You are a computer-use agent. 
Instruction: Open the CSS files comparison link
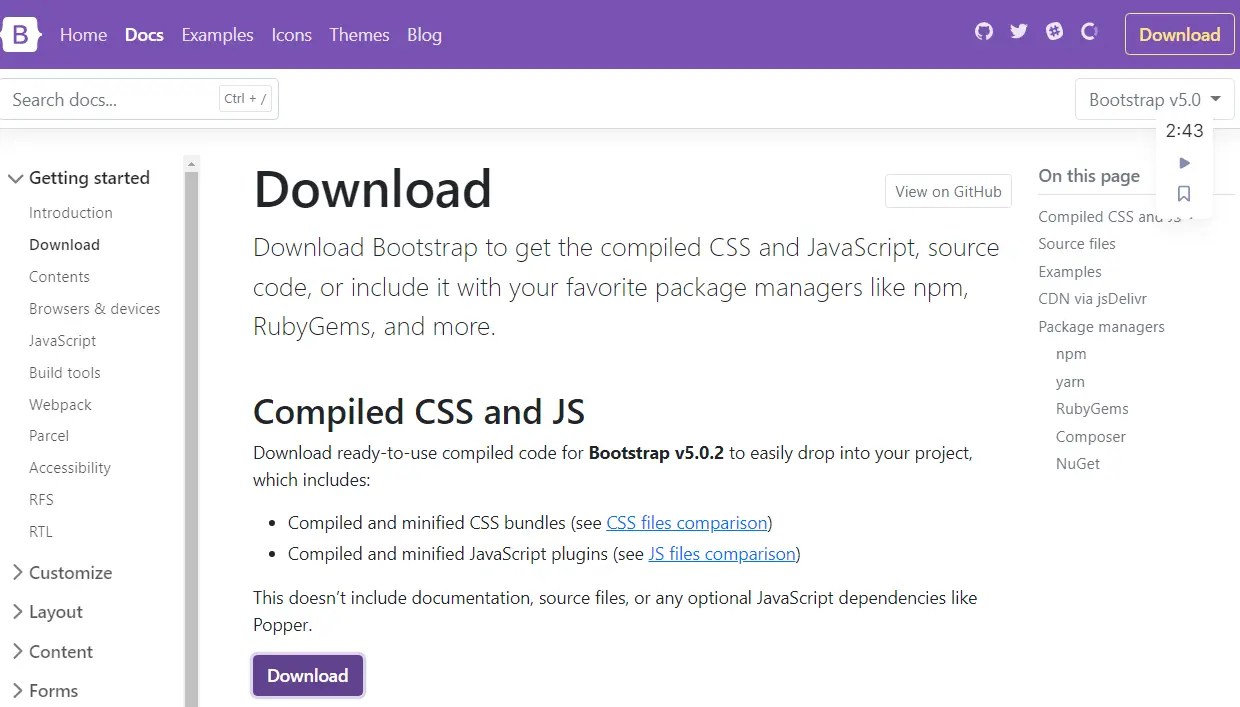tap(687, 522)
